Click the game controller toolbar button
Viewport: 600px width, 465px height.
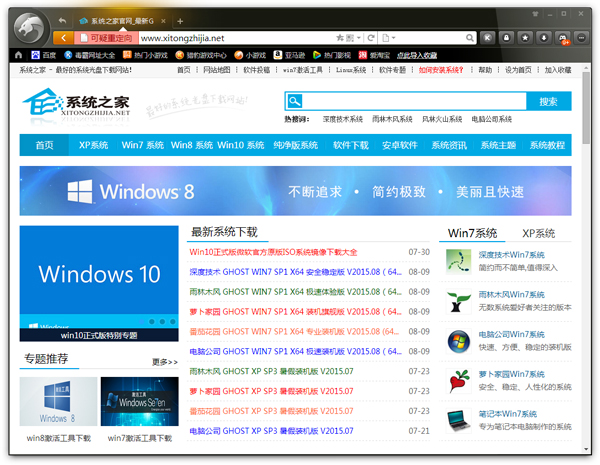(562, 38)
